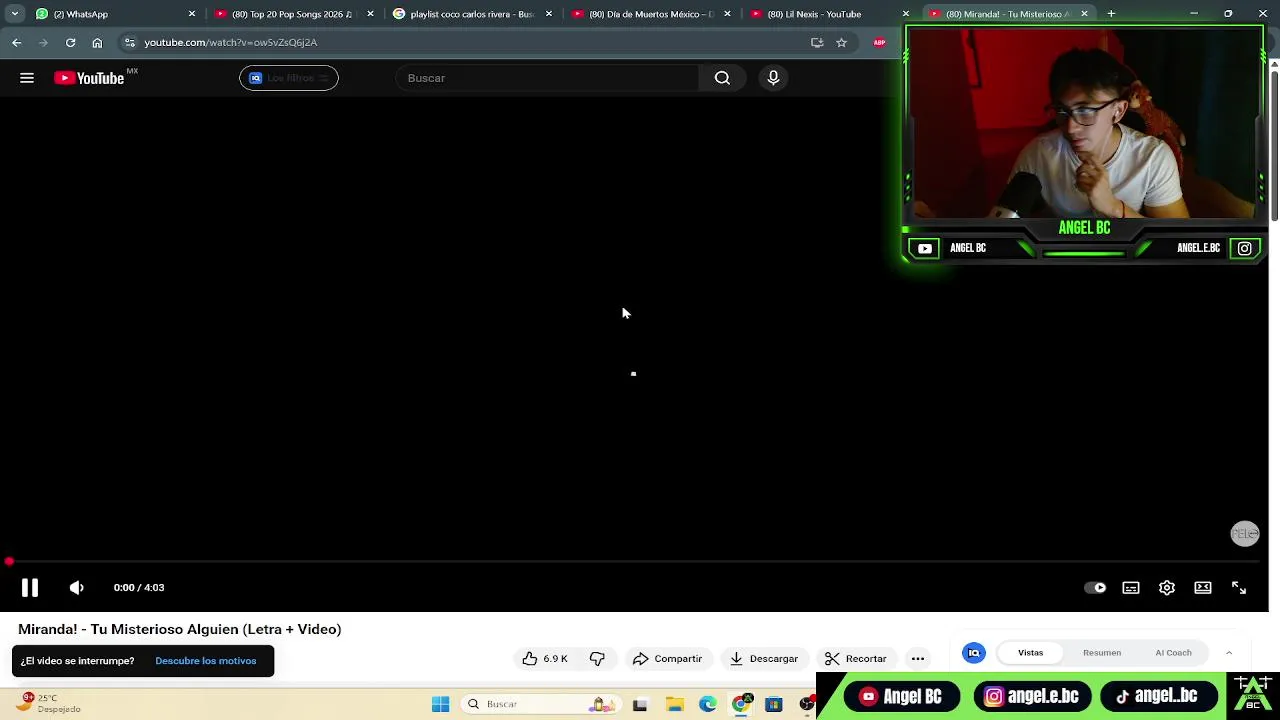Image resolution: width=1280 pixels, height=720 pixels.
Task: Toggle the autoplay switch in the player
Action: click(x=1095, y=588)
